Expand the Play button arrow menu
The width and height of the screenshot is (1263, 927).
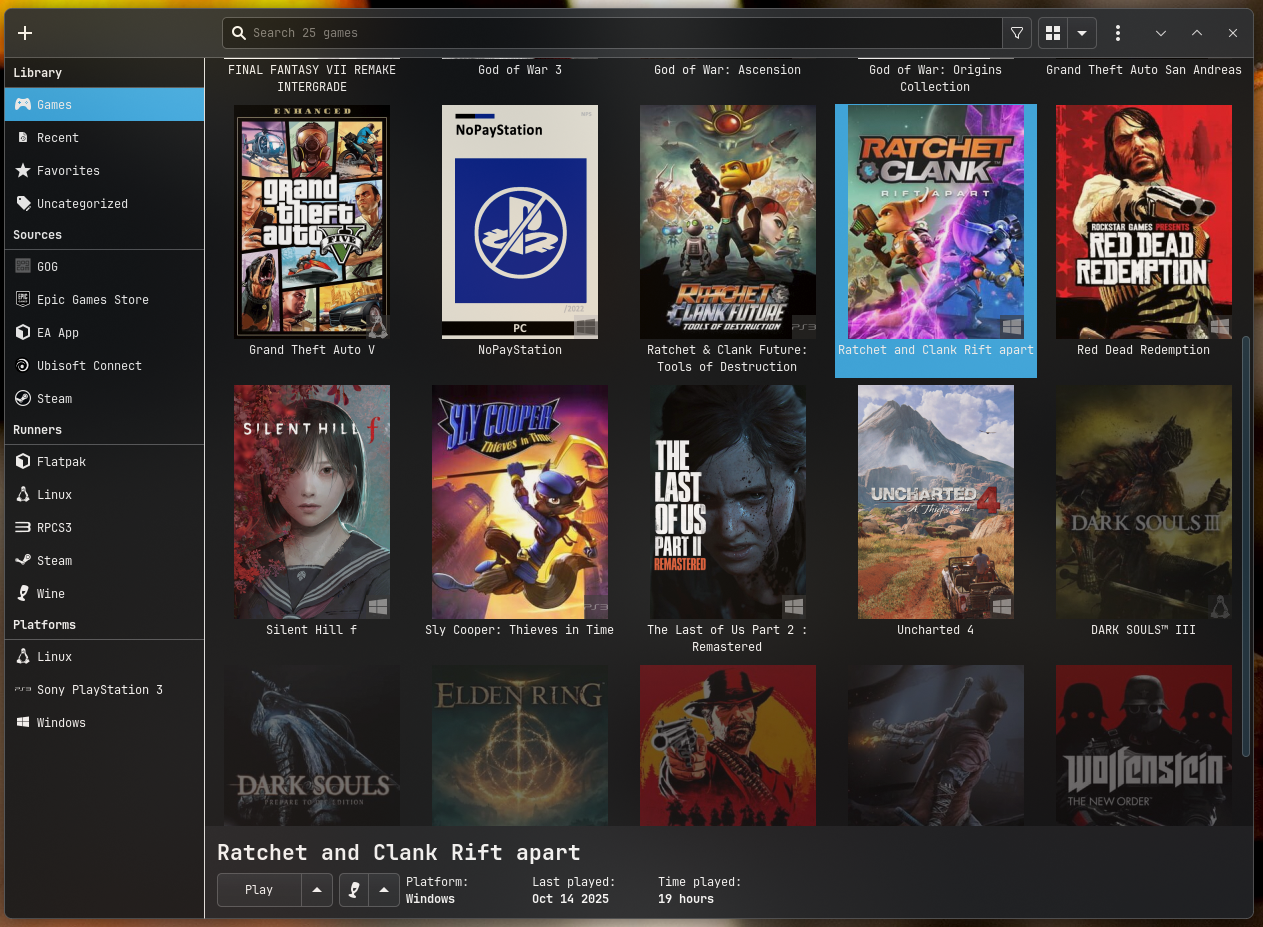tap(317, 890)
